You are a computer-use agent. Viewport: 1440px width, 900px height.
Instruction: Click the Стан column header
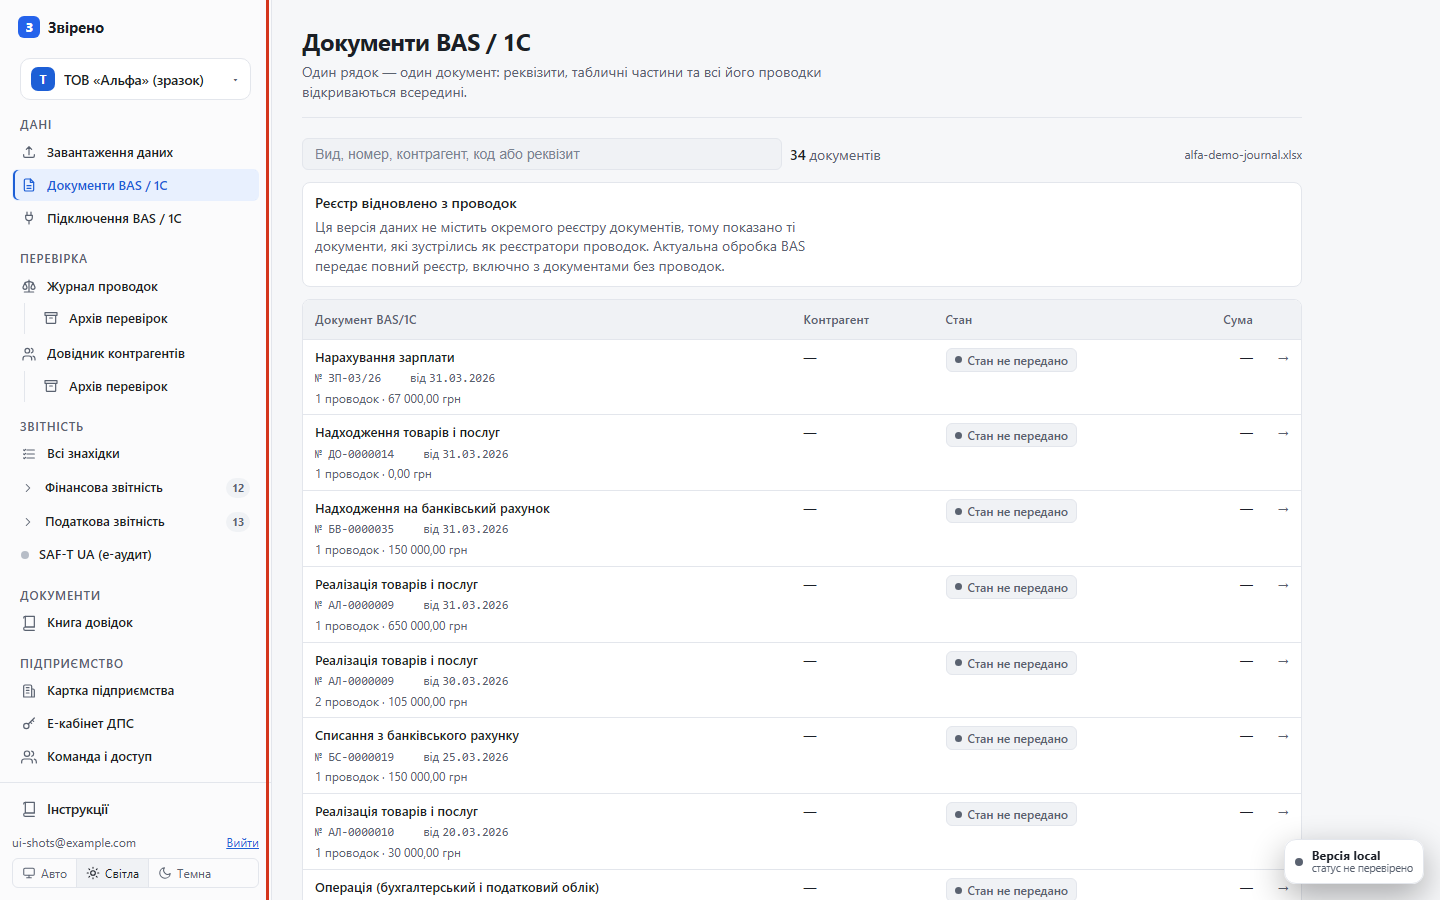[x=959, y=320]
